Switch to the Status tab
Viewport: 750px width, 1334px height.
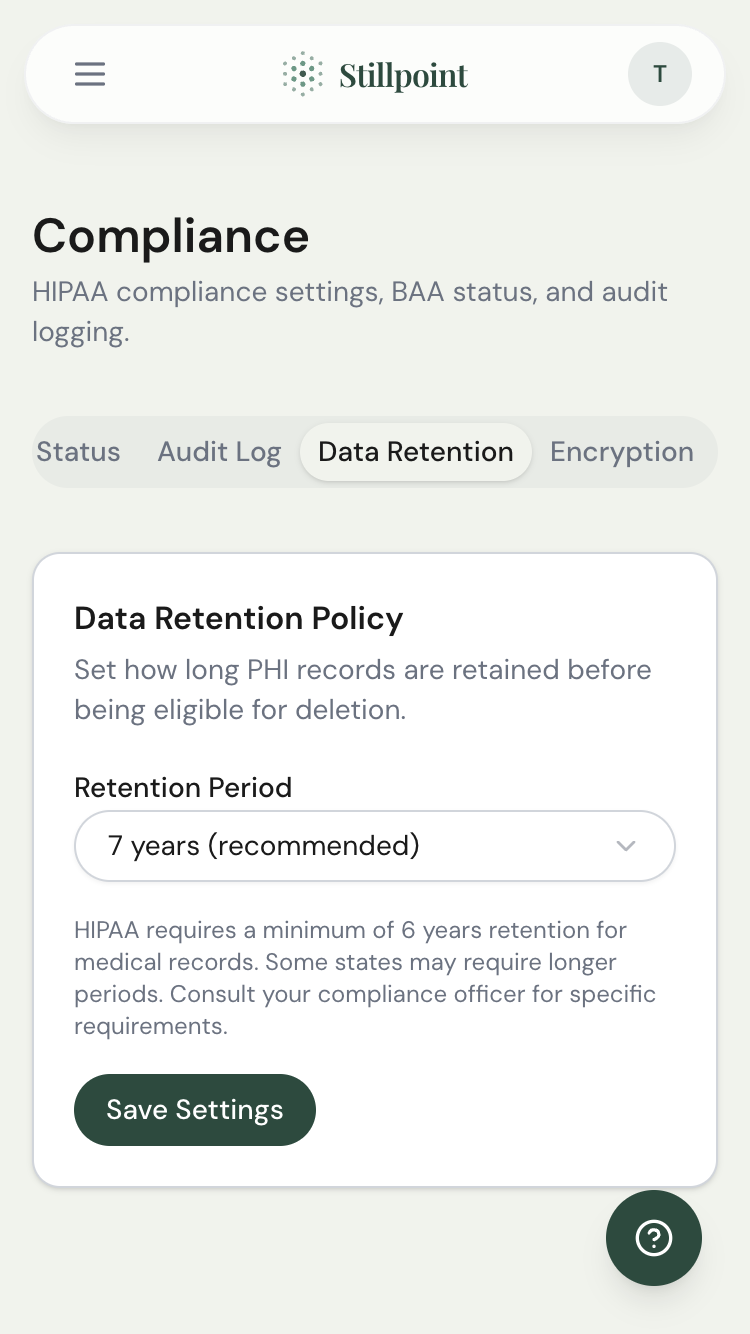(78, 452)
